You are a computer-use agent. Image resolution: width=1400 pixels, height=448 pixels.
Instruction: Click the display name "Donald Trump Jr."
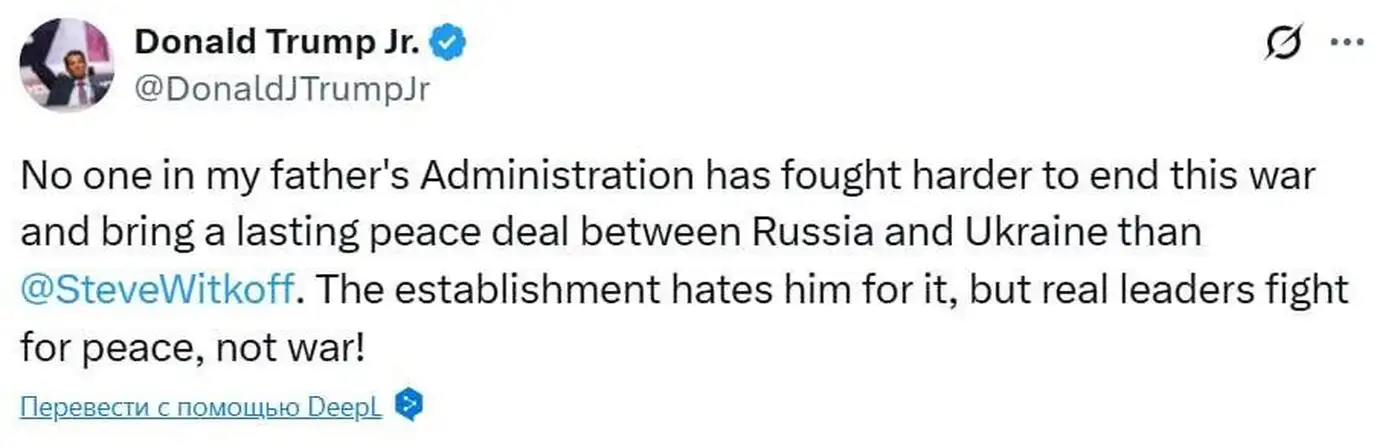click(x=276, y=42)
